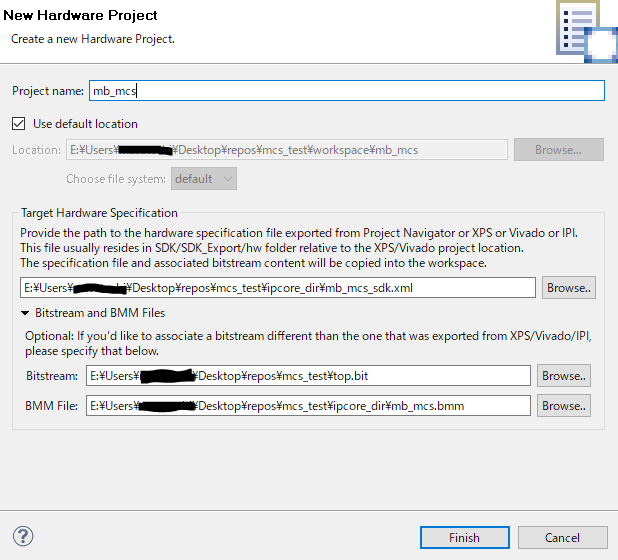Collapse Bitstream and BMM Files section

pos(25,313)
